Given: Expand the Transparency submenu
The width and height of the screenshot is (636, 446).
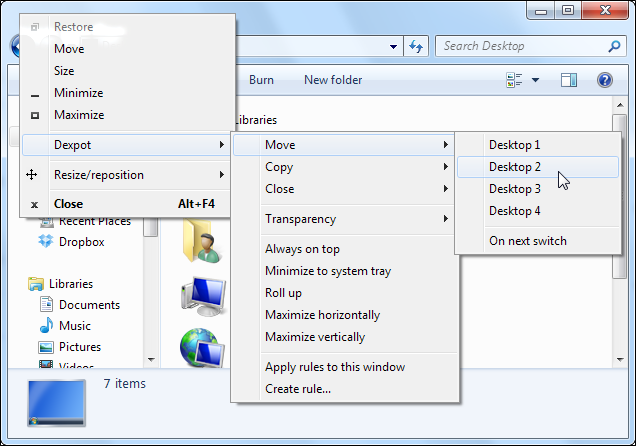Looking at the screenshot, I should click(x=344, y=219).
